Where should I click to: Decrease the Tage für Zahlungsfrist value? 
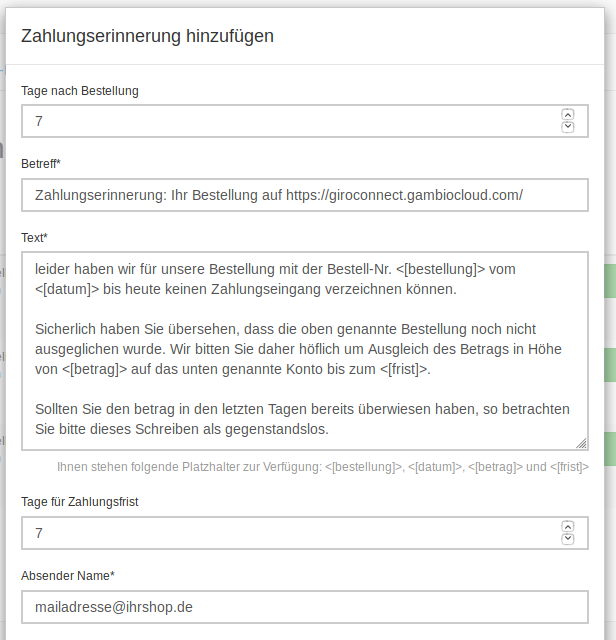pyautogui.click(x=568, y=539)
